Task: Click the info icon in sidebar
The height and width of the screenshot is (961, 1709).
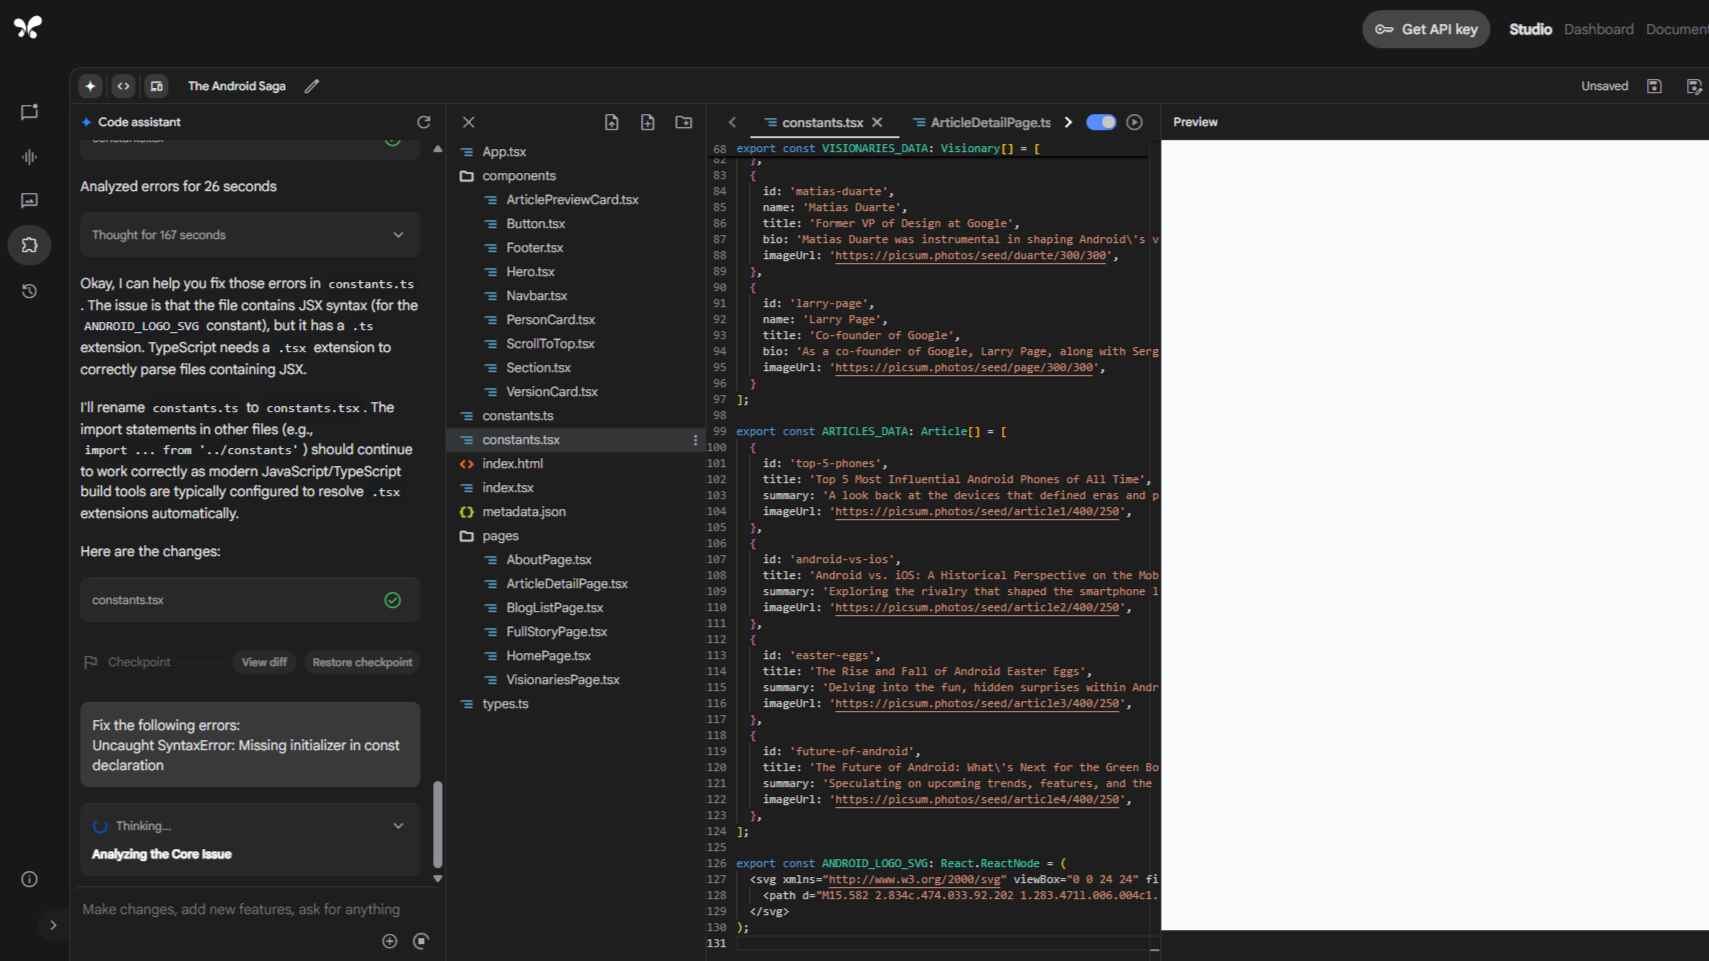Action: point(30,879)
